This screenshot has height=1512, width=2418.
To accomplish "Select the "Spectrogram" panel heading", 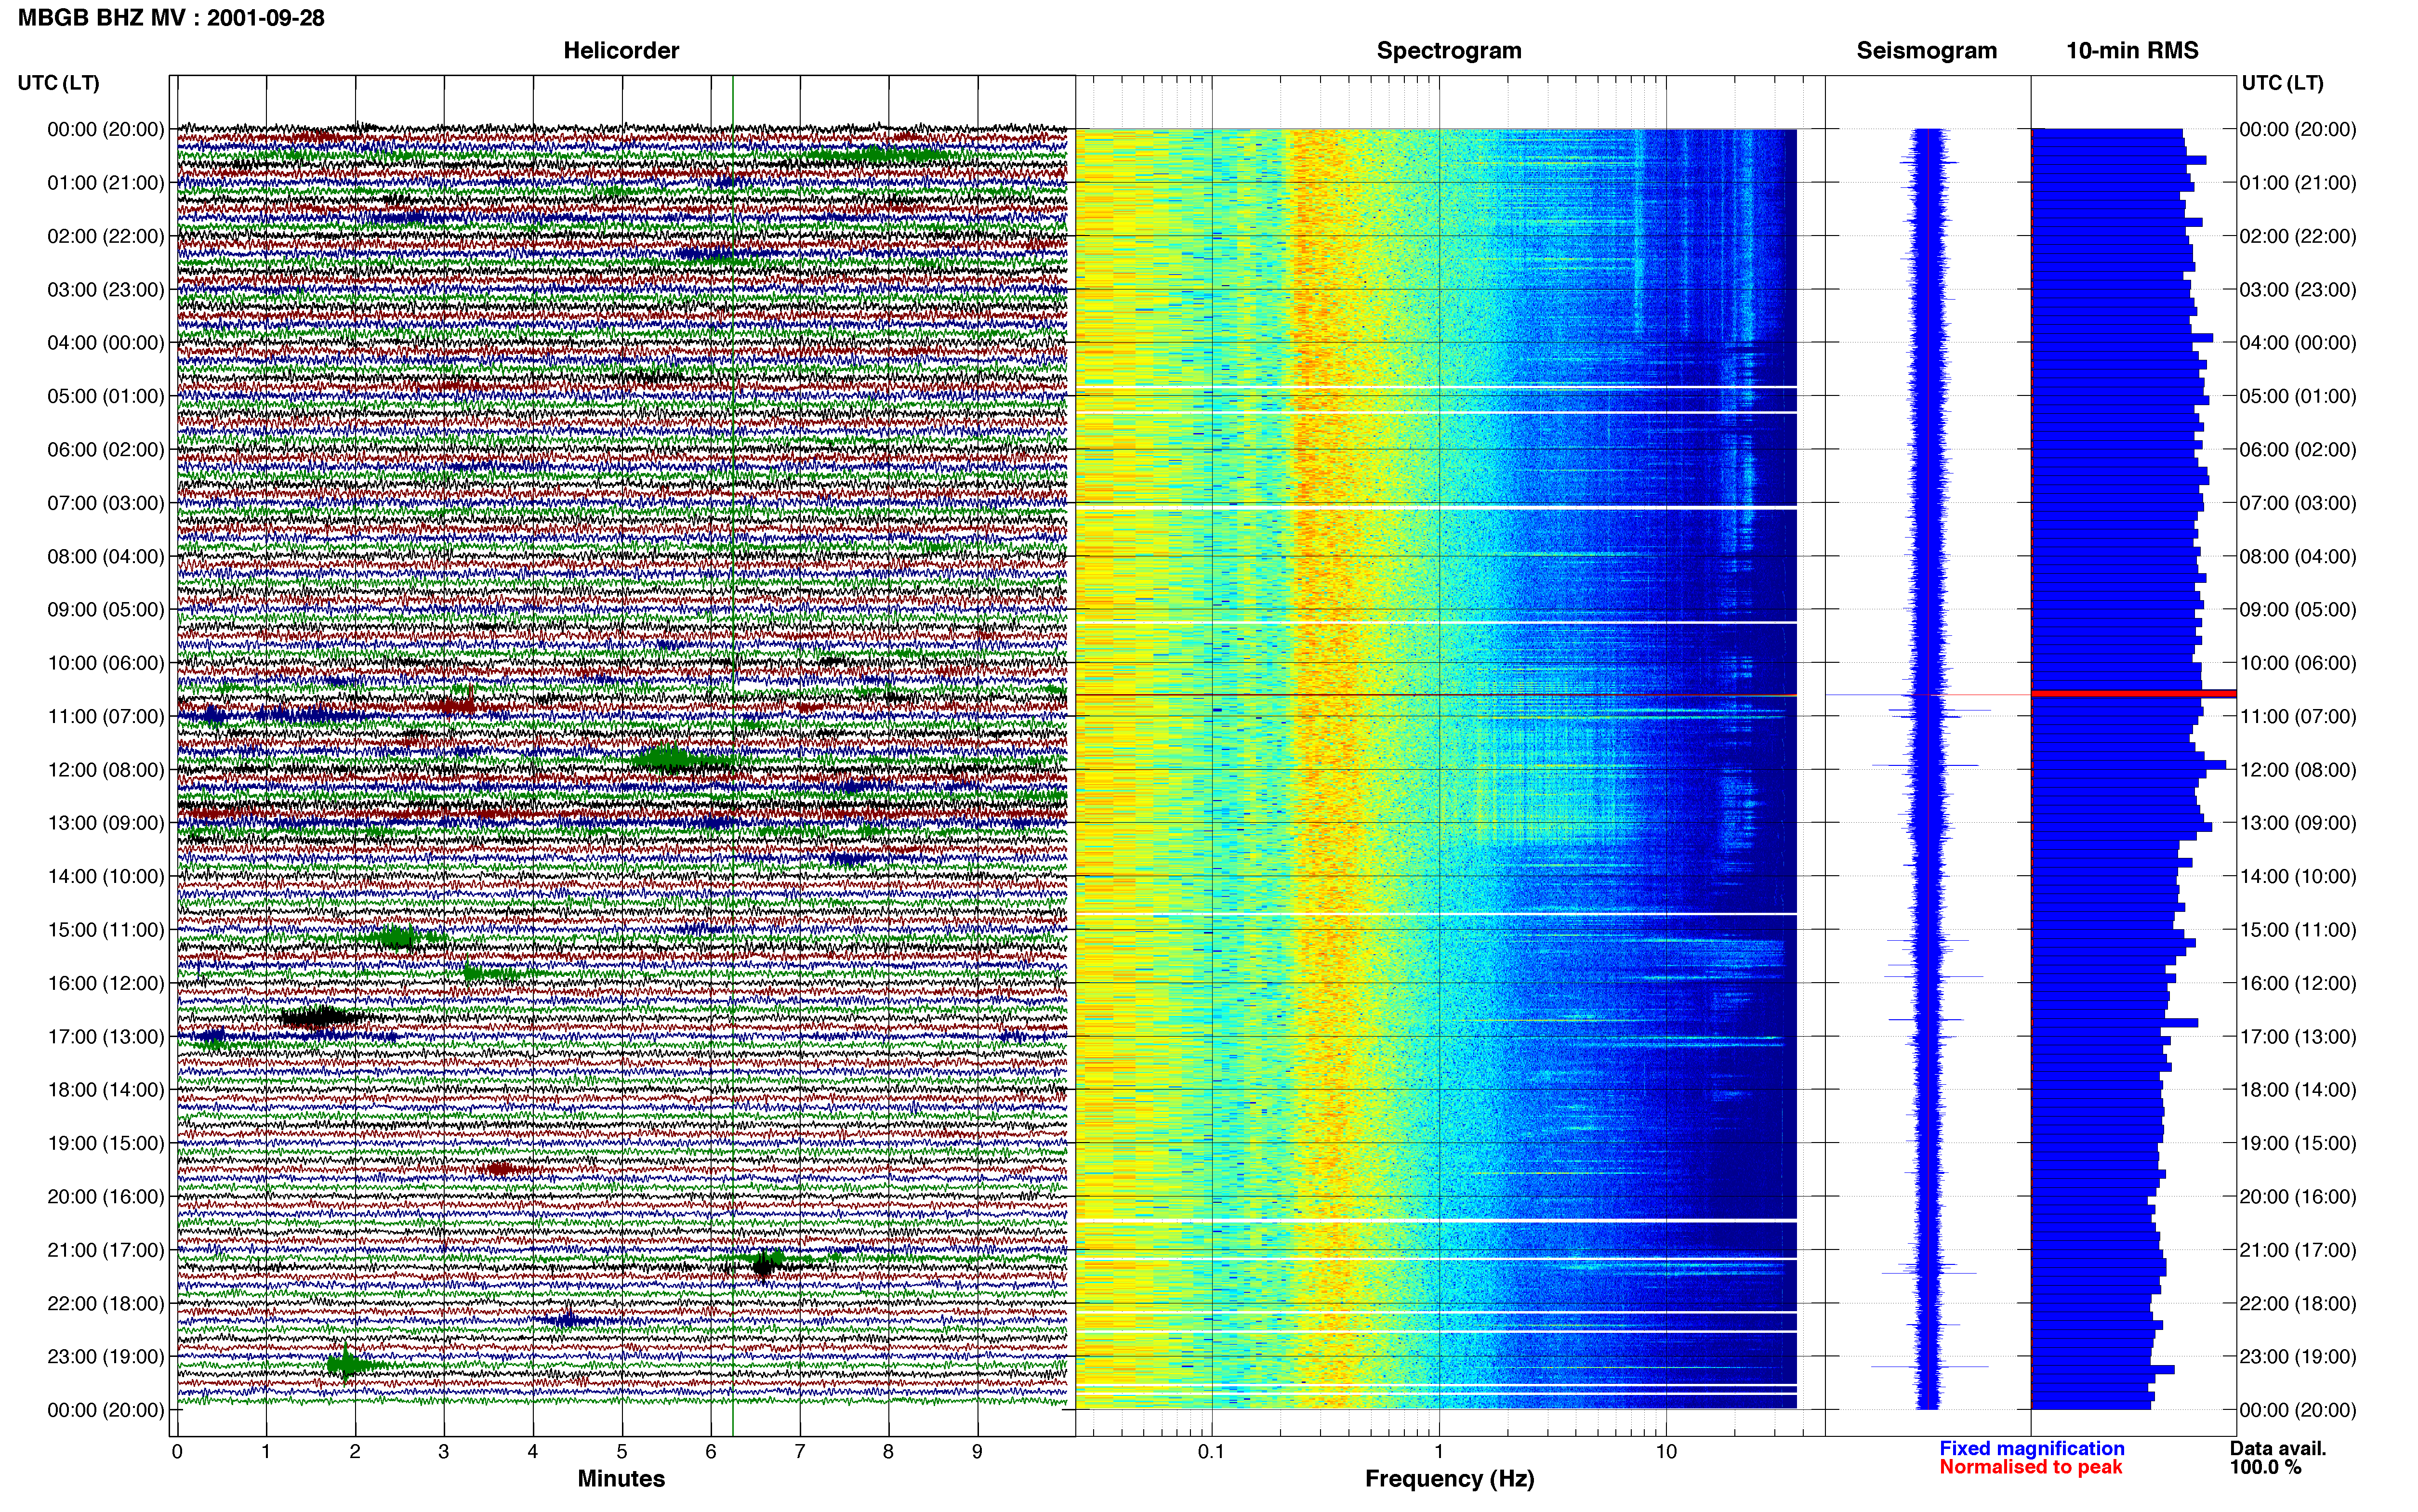I will 1449,50.
